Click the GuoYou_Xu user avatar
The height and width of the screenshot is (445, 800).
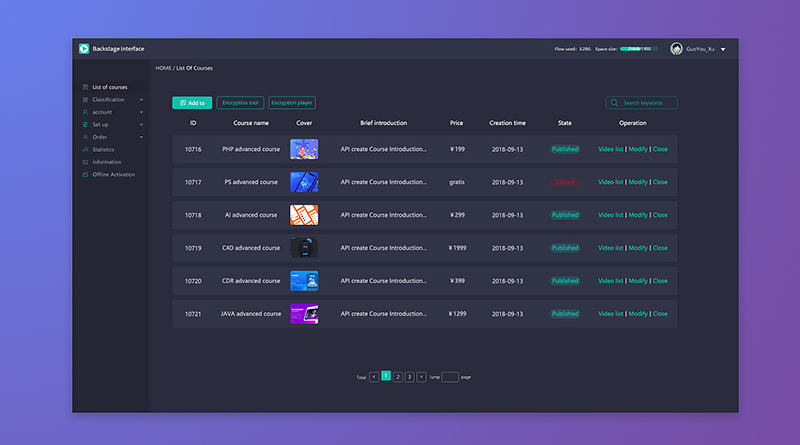677,48
